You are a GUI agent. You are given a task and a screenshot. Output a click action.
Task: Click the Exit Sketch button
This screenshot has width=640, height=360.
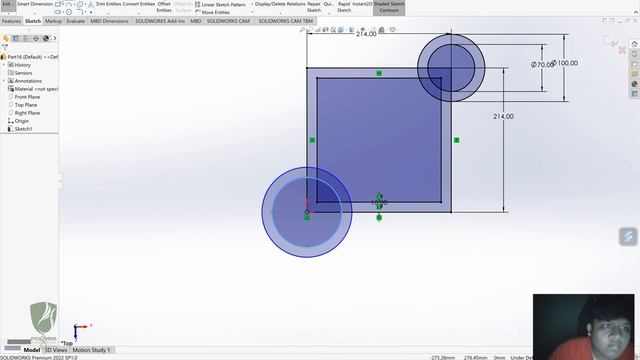click(x=7, y=5)
